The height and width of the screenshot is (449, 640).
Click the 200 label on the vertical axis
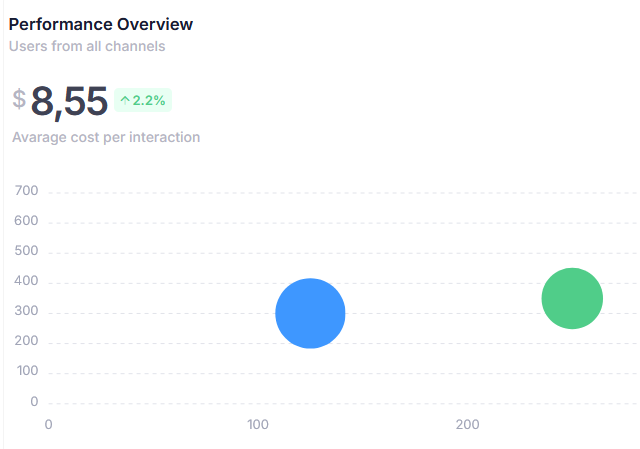click(27, 341)
